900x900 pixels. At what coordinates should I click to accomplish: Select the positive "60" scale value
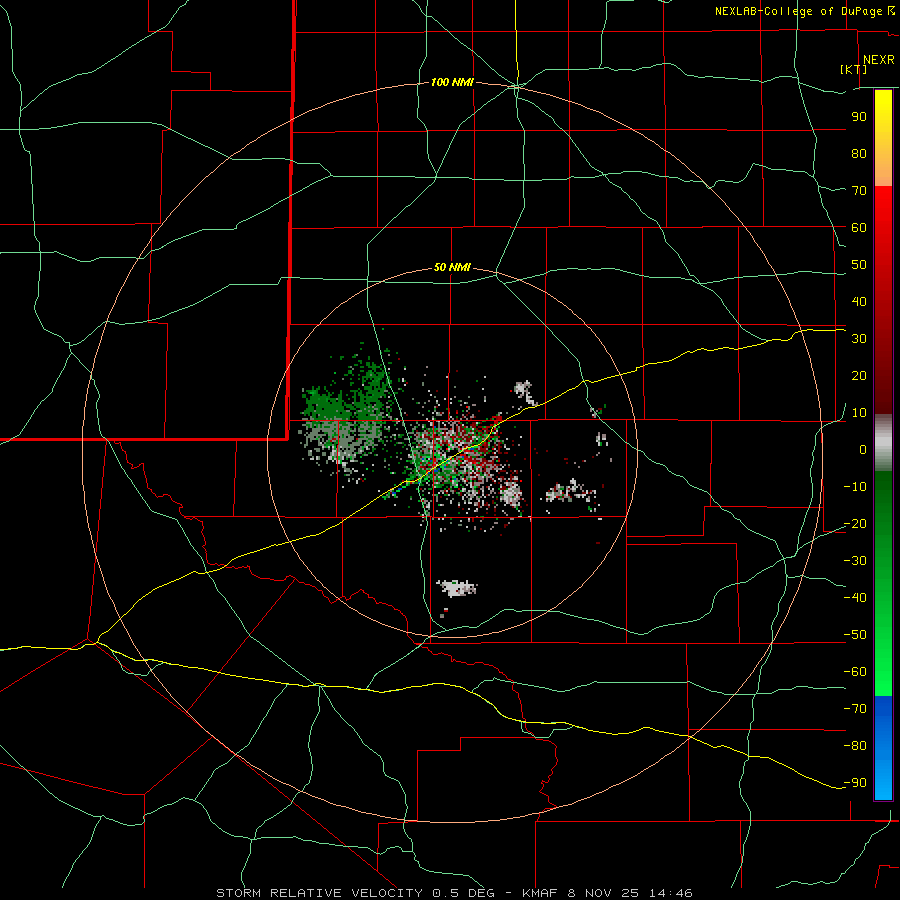pyautogui.click(x=859, y=228)
